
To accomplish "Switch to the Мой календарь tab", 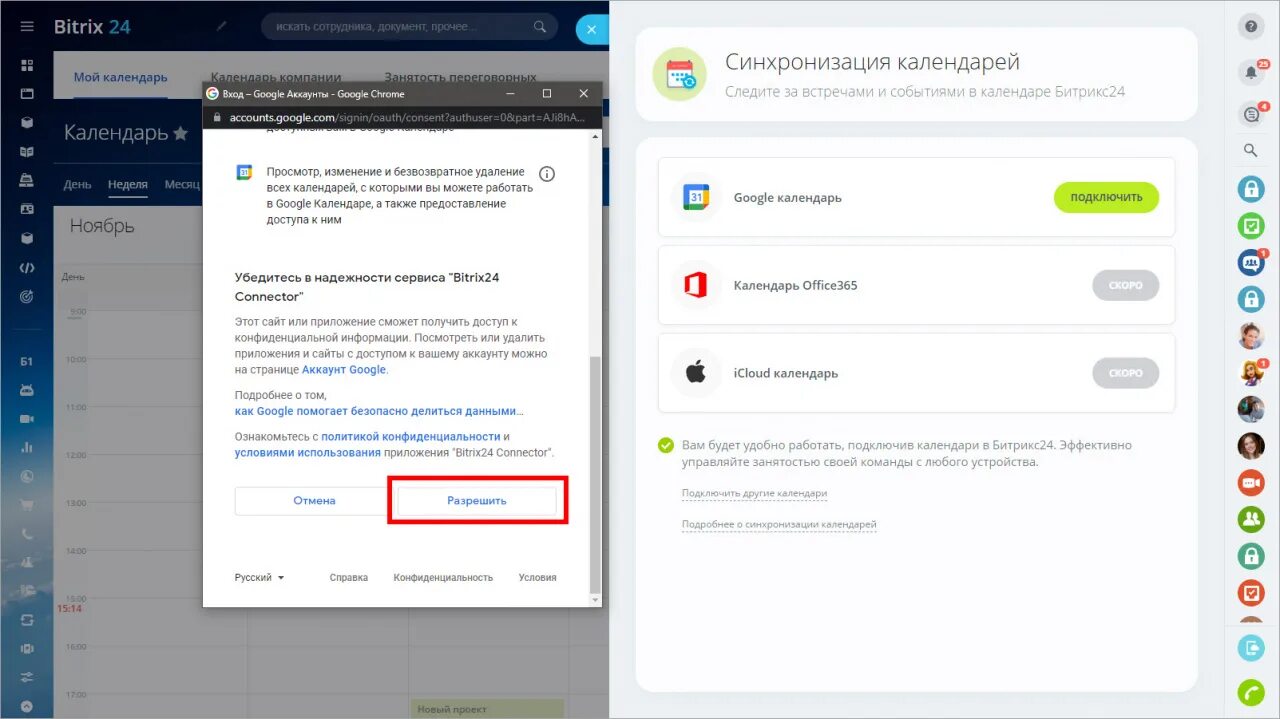I will pos(120,77).
